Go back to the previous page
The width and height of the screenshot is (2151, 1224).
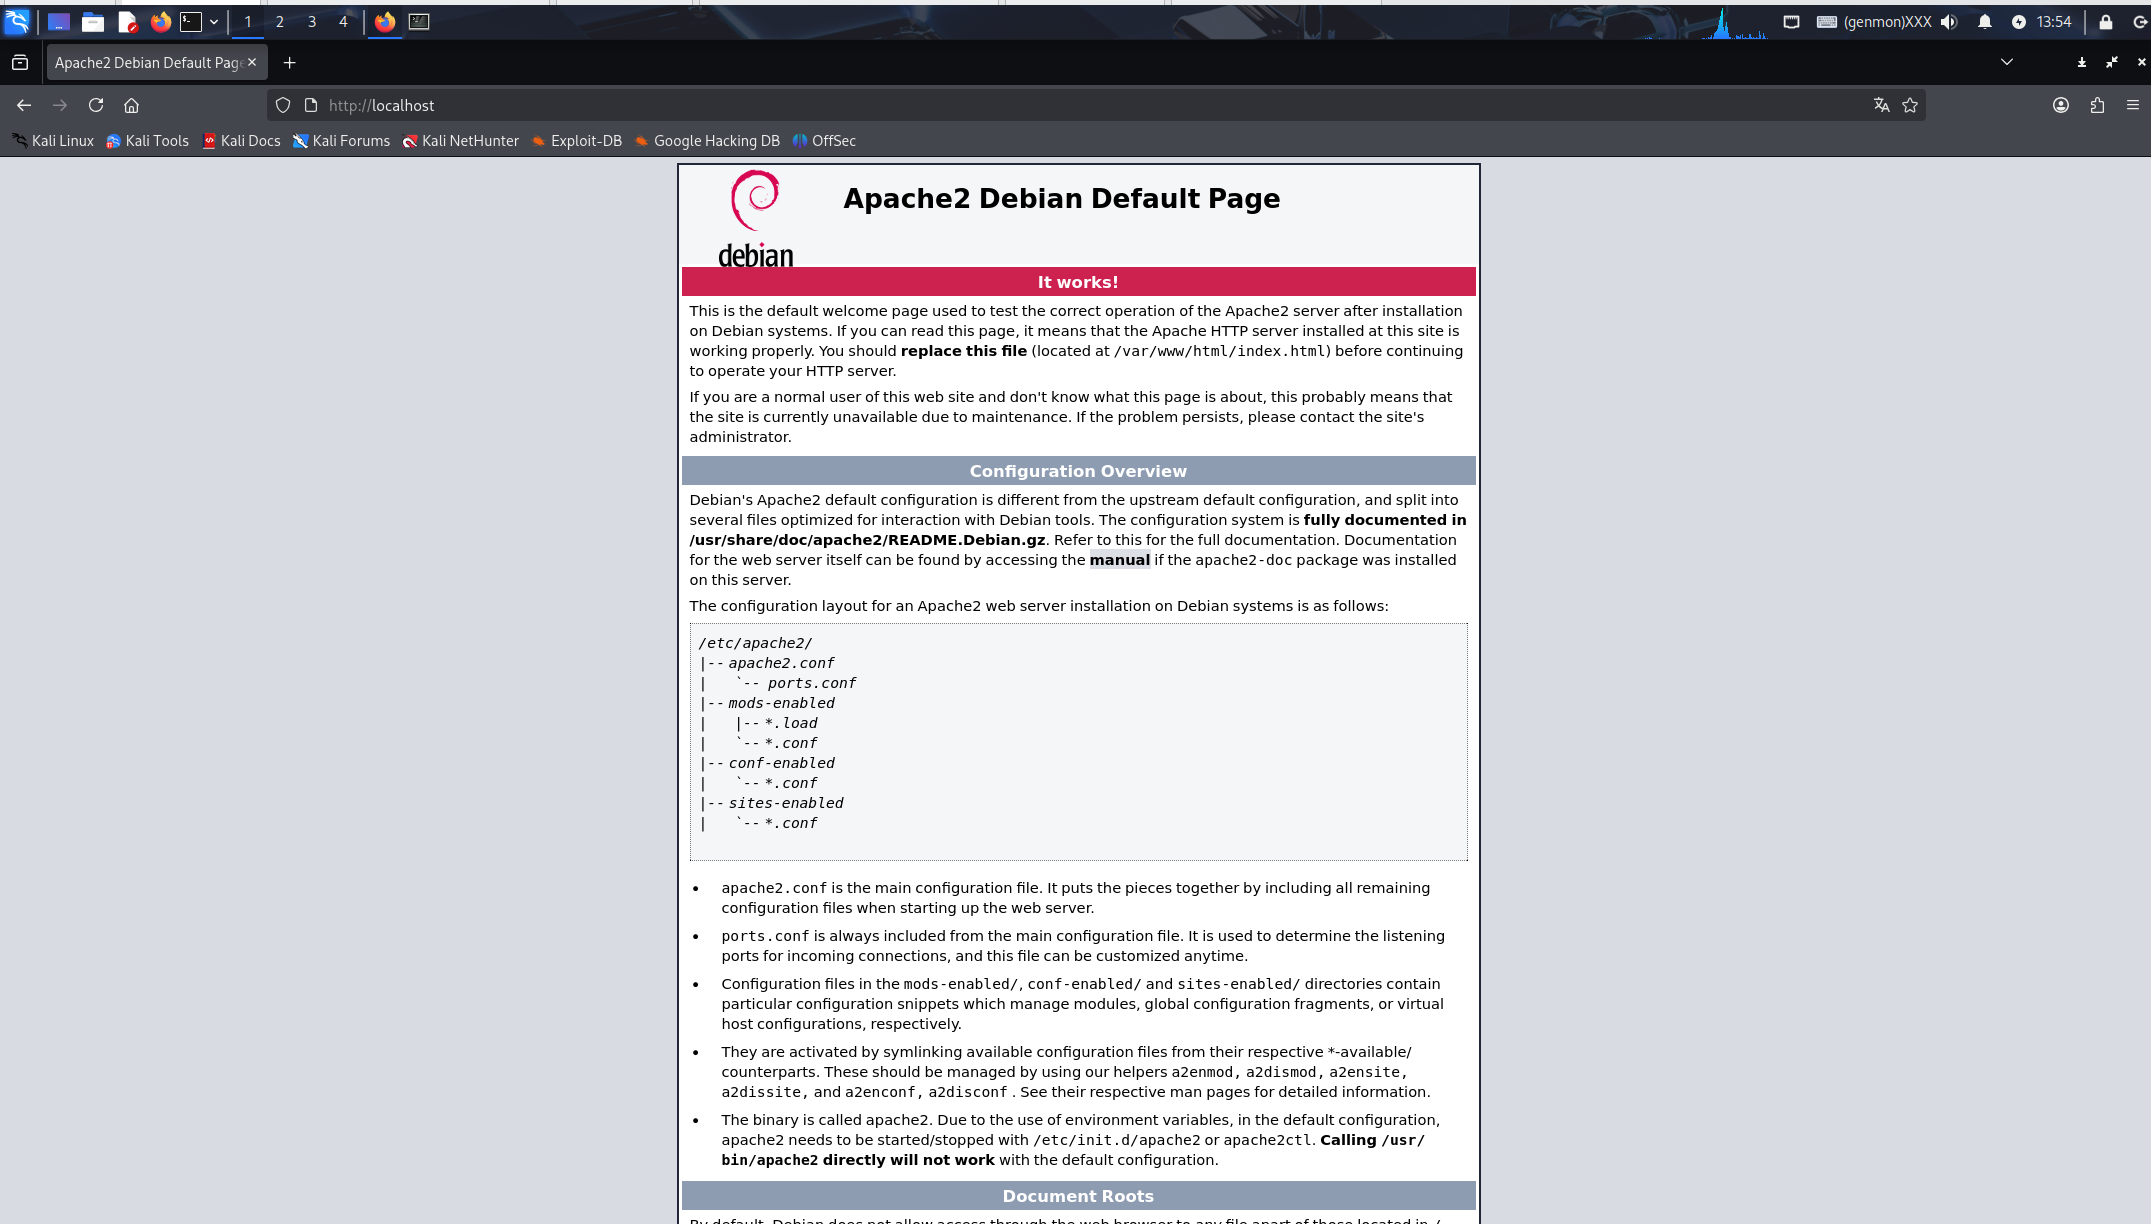point(24,105)
